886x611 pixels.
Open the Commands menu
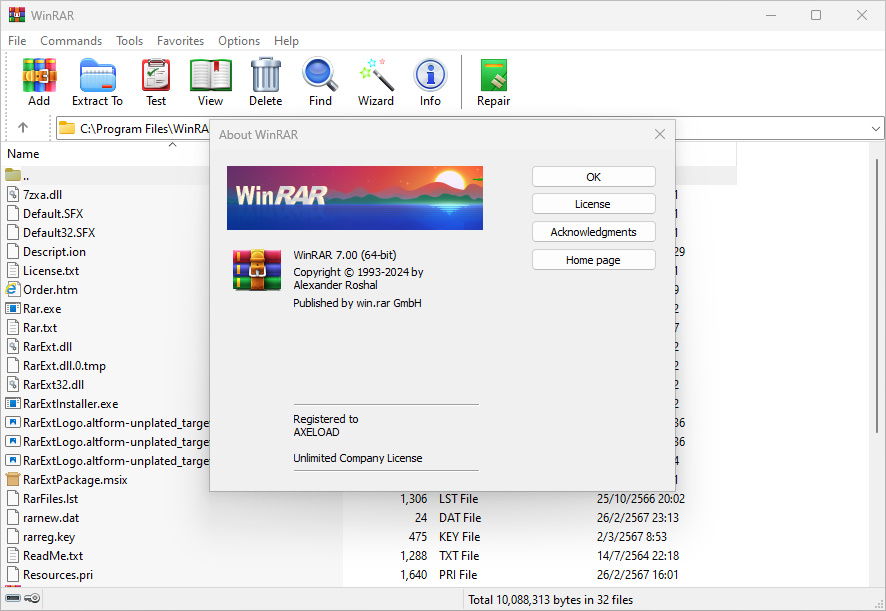[71, 41]
